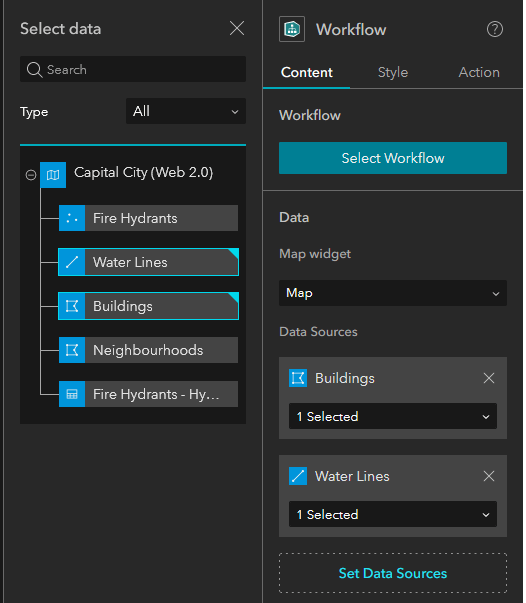This screenshot has width=526, height=603.
Task: Click Water Lines icon in Data Sources
Action: pos(298,476)
